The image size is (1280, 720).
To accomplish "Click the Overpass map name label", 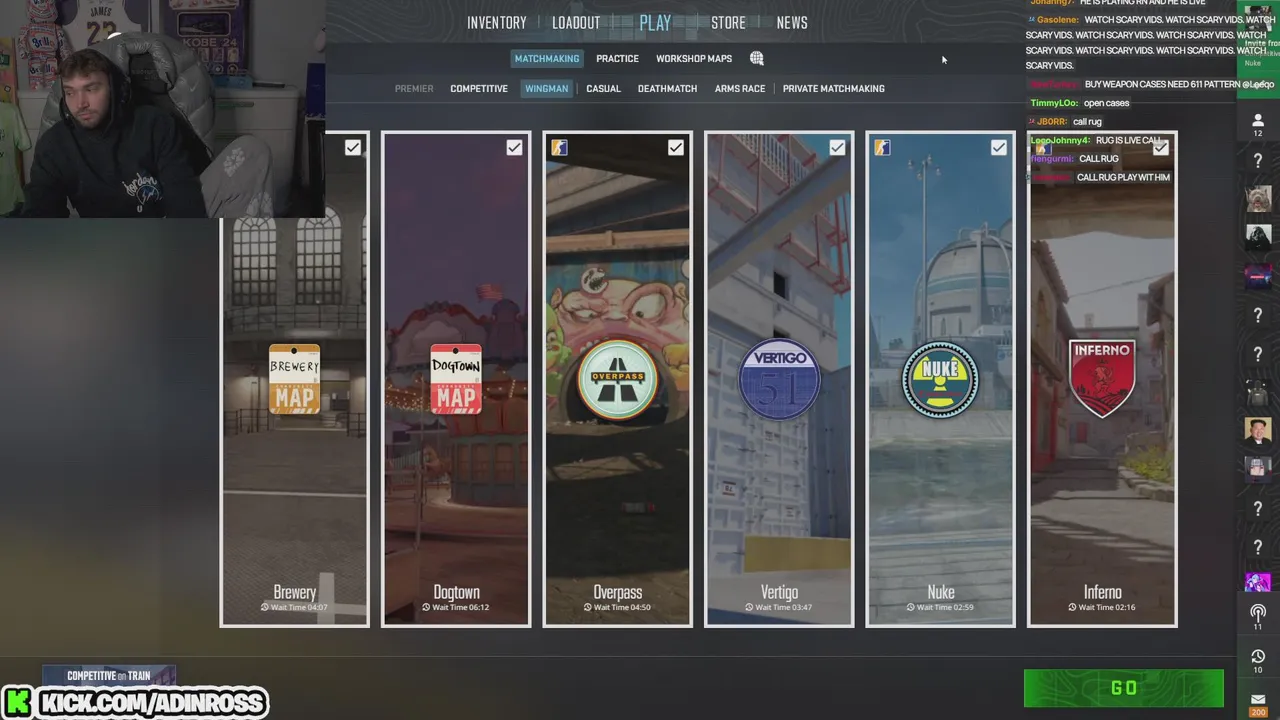I will coord(618,592).
